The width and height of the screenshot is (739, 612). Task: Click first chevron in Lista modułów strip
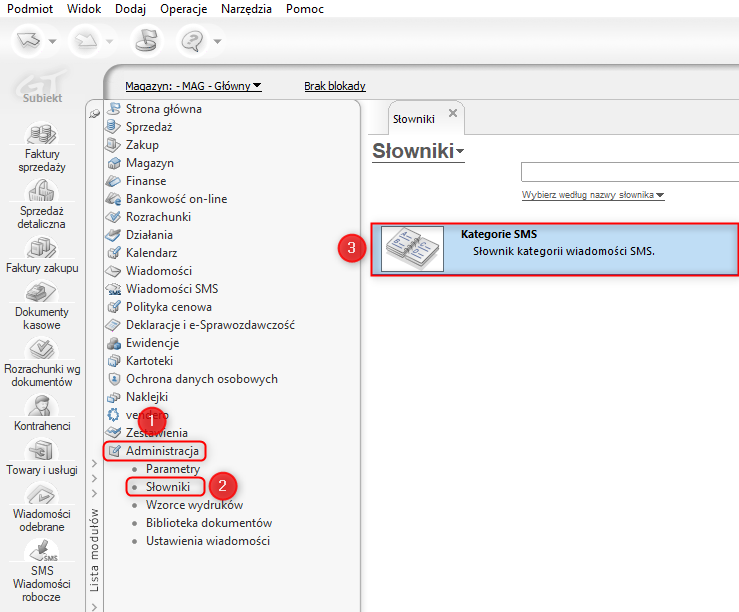point(94,463)
